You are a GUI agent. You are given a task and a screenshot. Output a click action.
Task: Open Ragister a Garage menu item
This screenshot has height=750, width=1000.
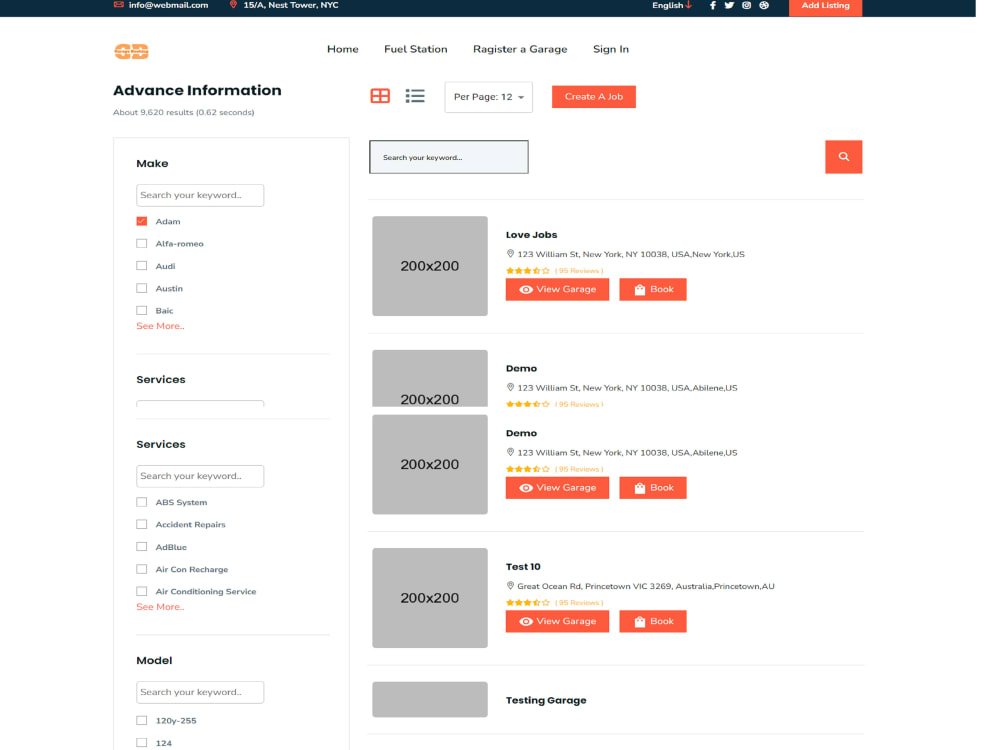520,49
